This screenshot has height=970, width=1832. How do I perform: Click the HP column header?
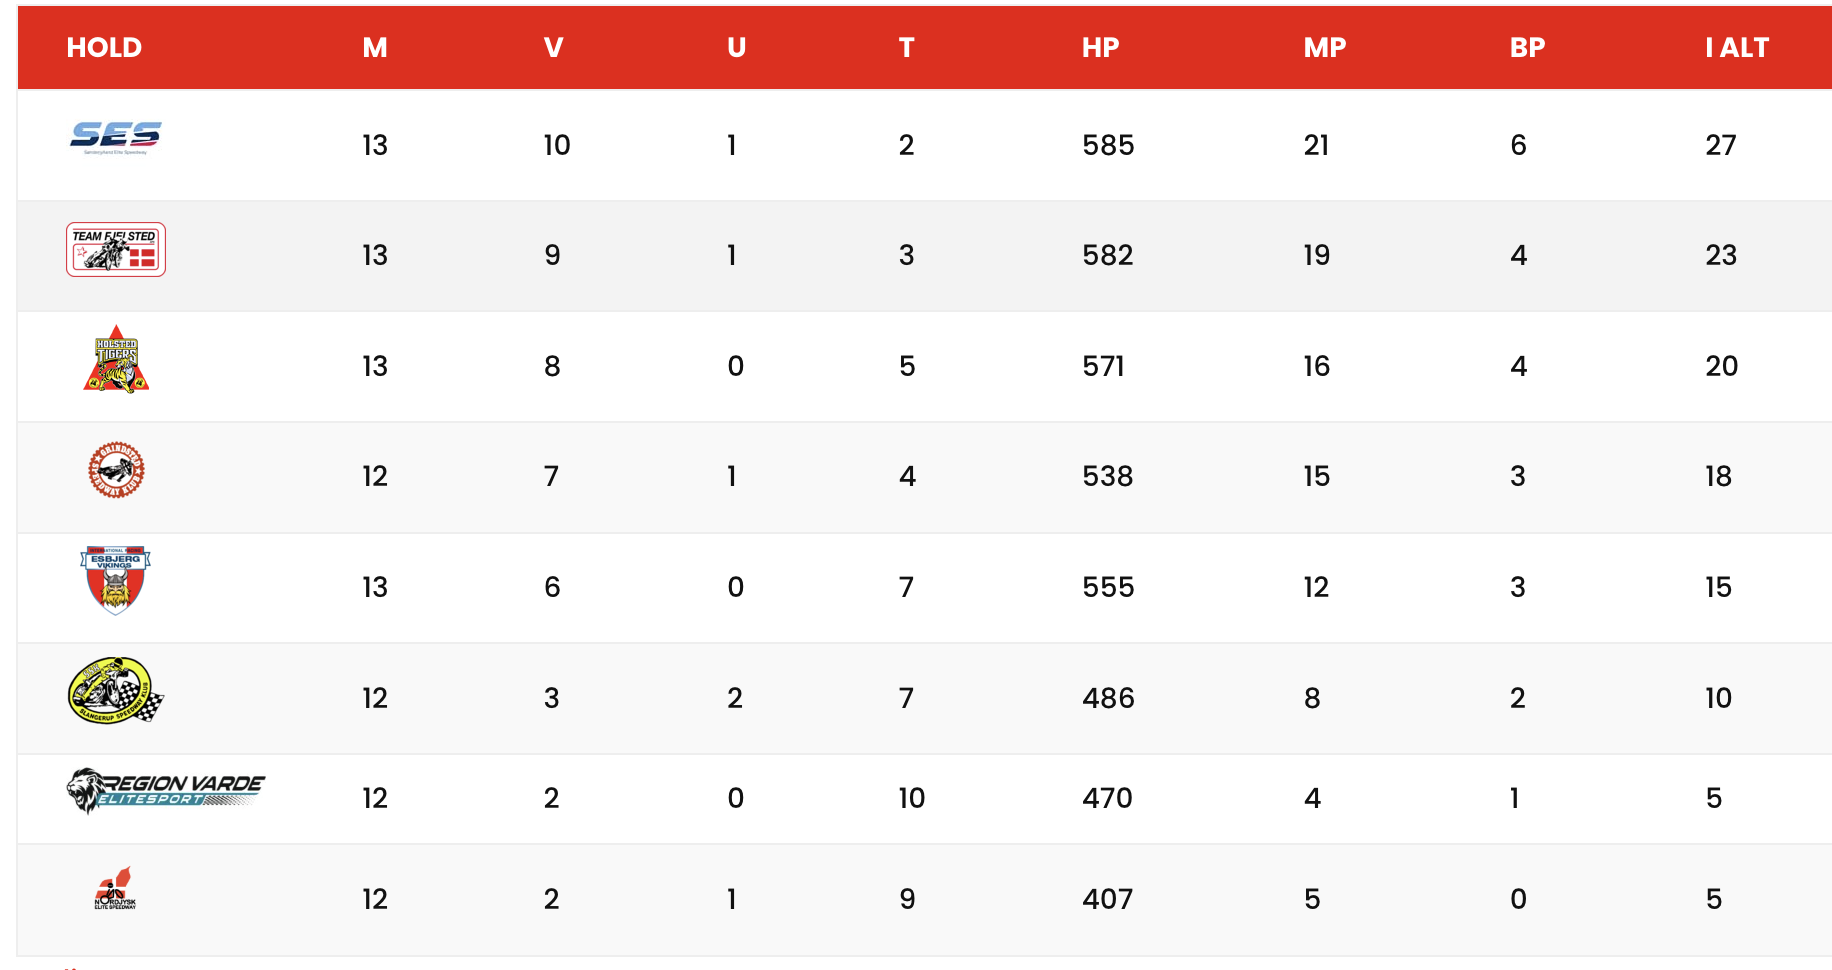tap(1100, 48)
